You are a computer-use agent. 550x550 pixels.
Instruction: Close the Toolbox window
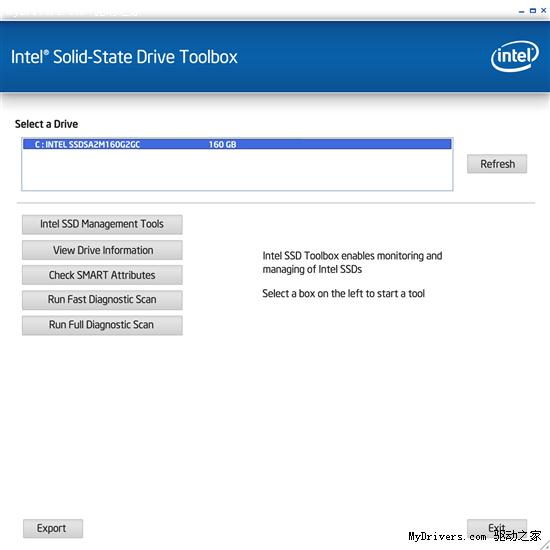[543, 11]
